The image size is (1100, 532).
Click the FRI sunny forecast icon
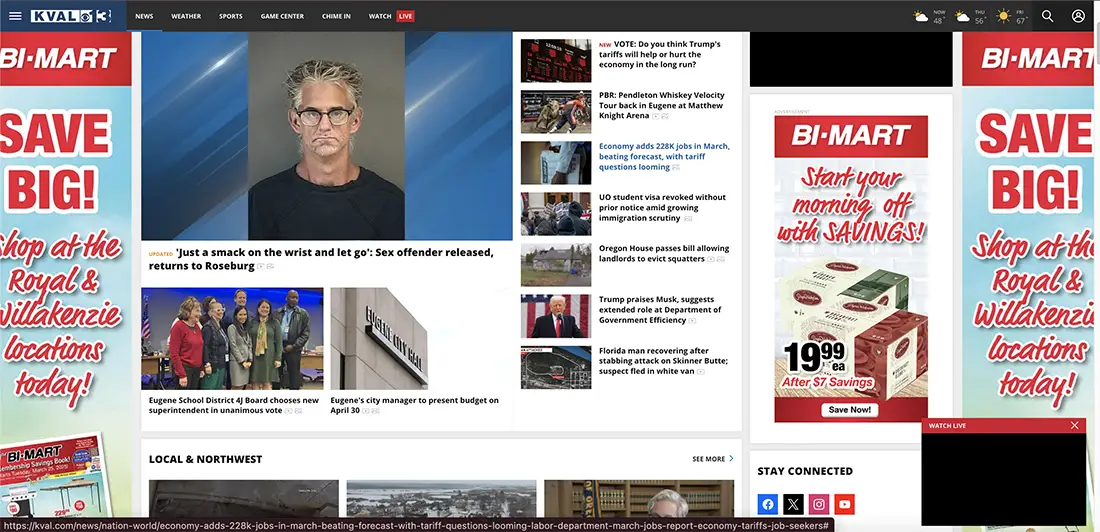pyautogui.click(x=1004, y=16)
